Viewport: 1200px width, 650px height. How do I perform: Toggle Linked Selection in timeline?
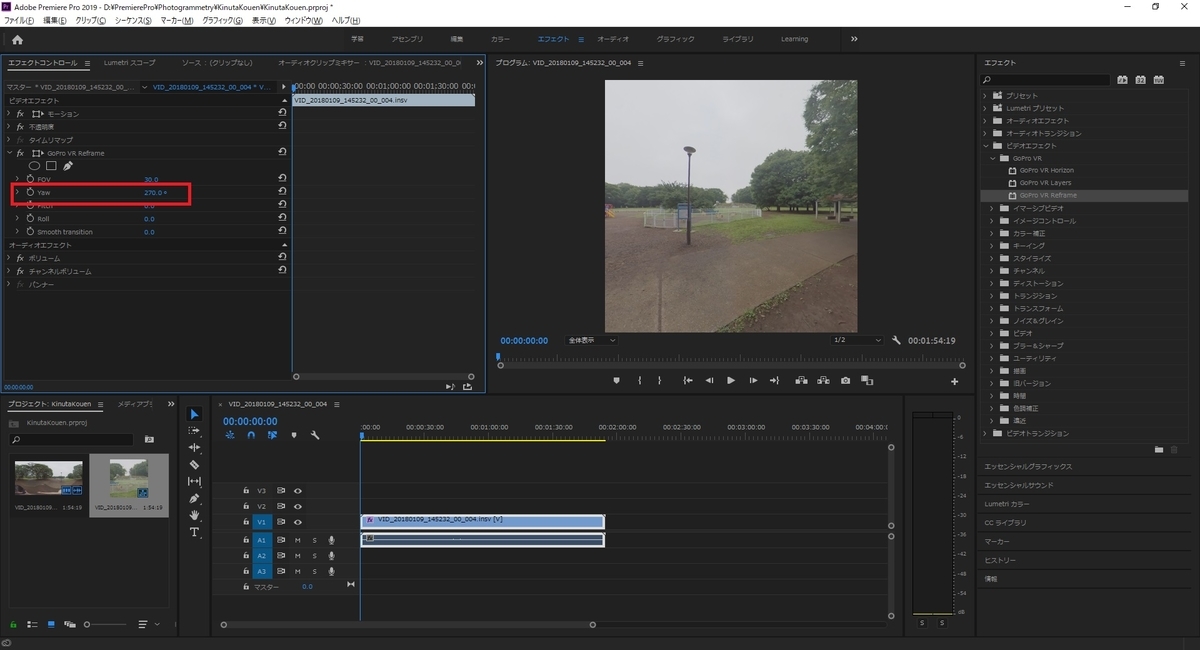[272, 435]
